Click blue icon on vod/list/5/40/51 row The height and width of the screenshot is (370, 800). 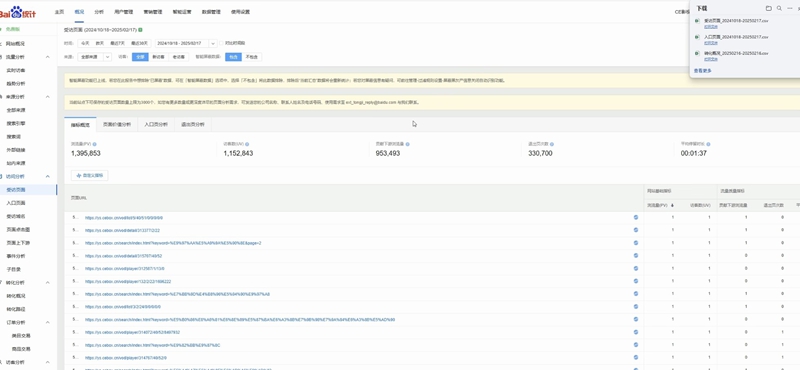coord(636,217)
